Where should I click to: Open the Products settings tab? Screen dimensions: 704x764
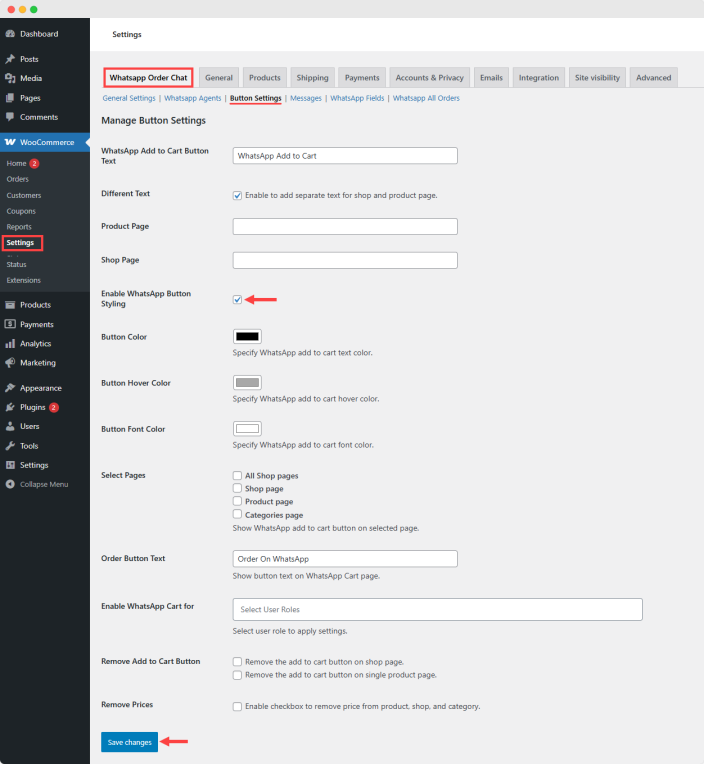[x=265, y=77]
